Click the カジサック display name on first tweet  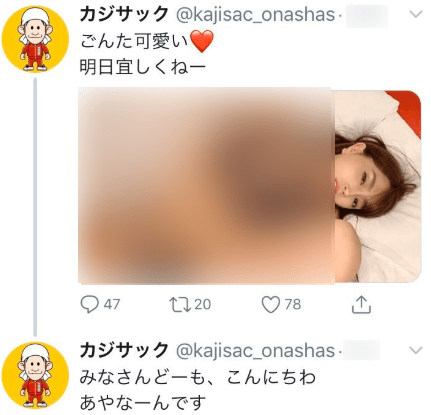coord(124,15)
